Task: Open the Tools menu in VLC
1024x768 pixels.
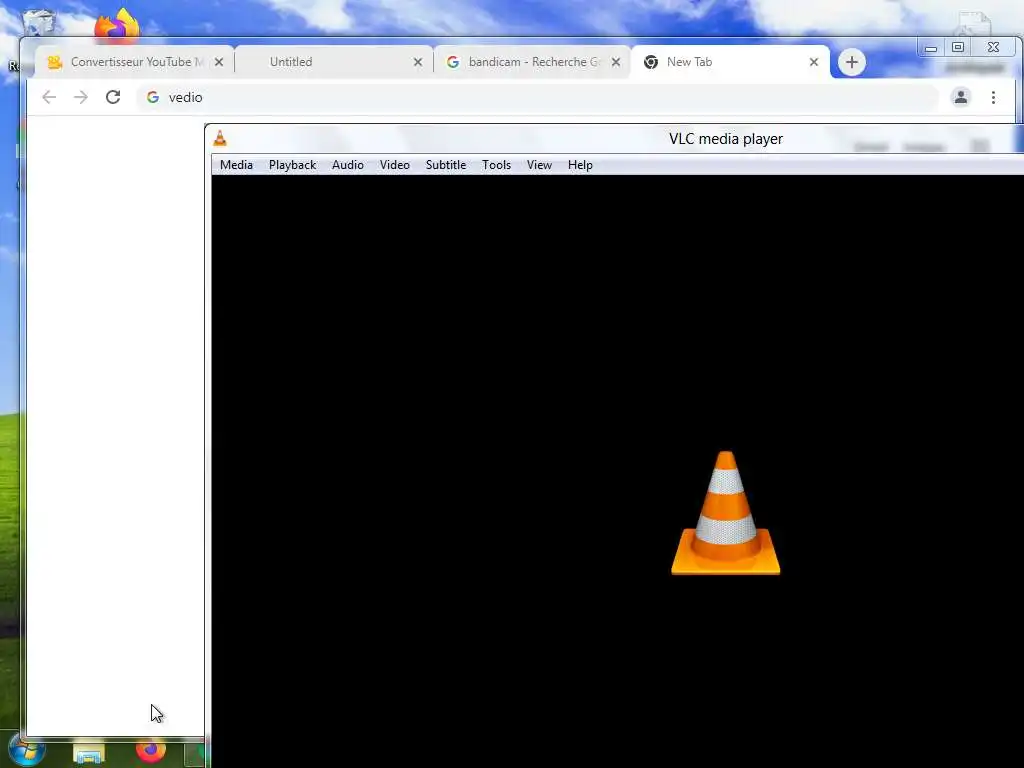Action: click(x=496, y=165)
